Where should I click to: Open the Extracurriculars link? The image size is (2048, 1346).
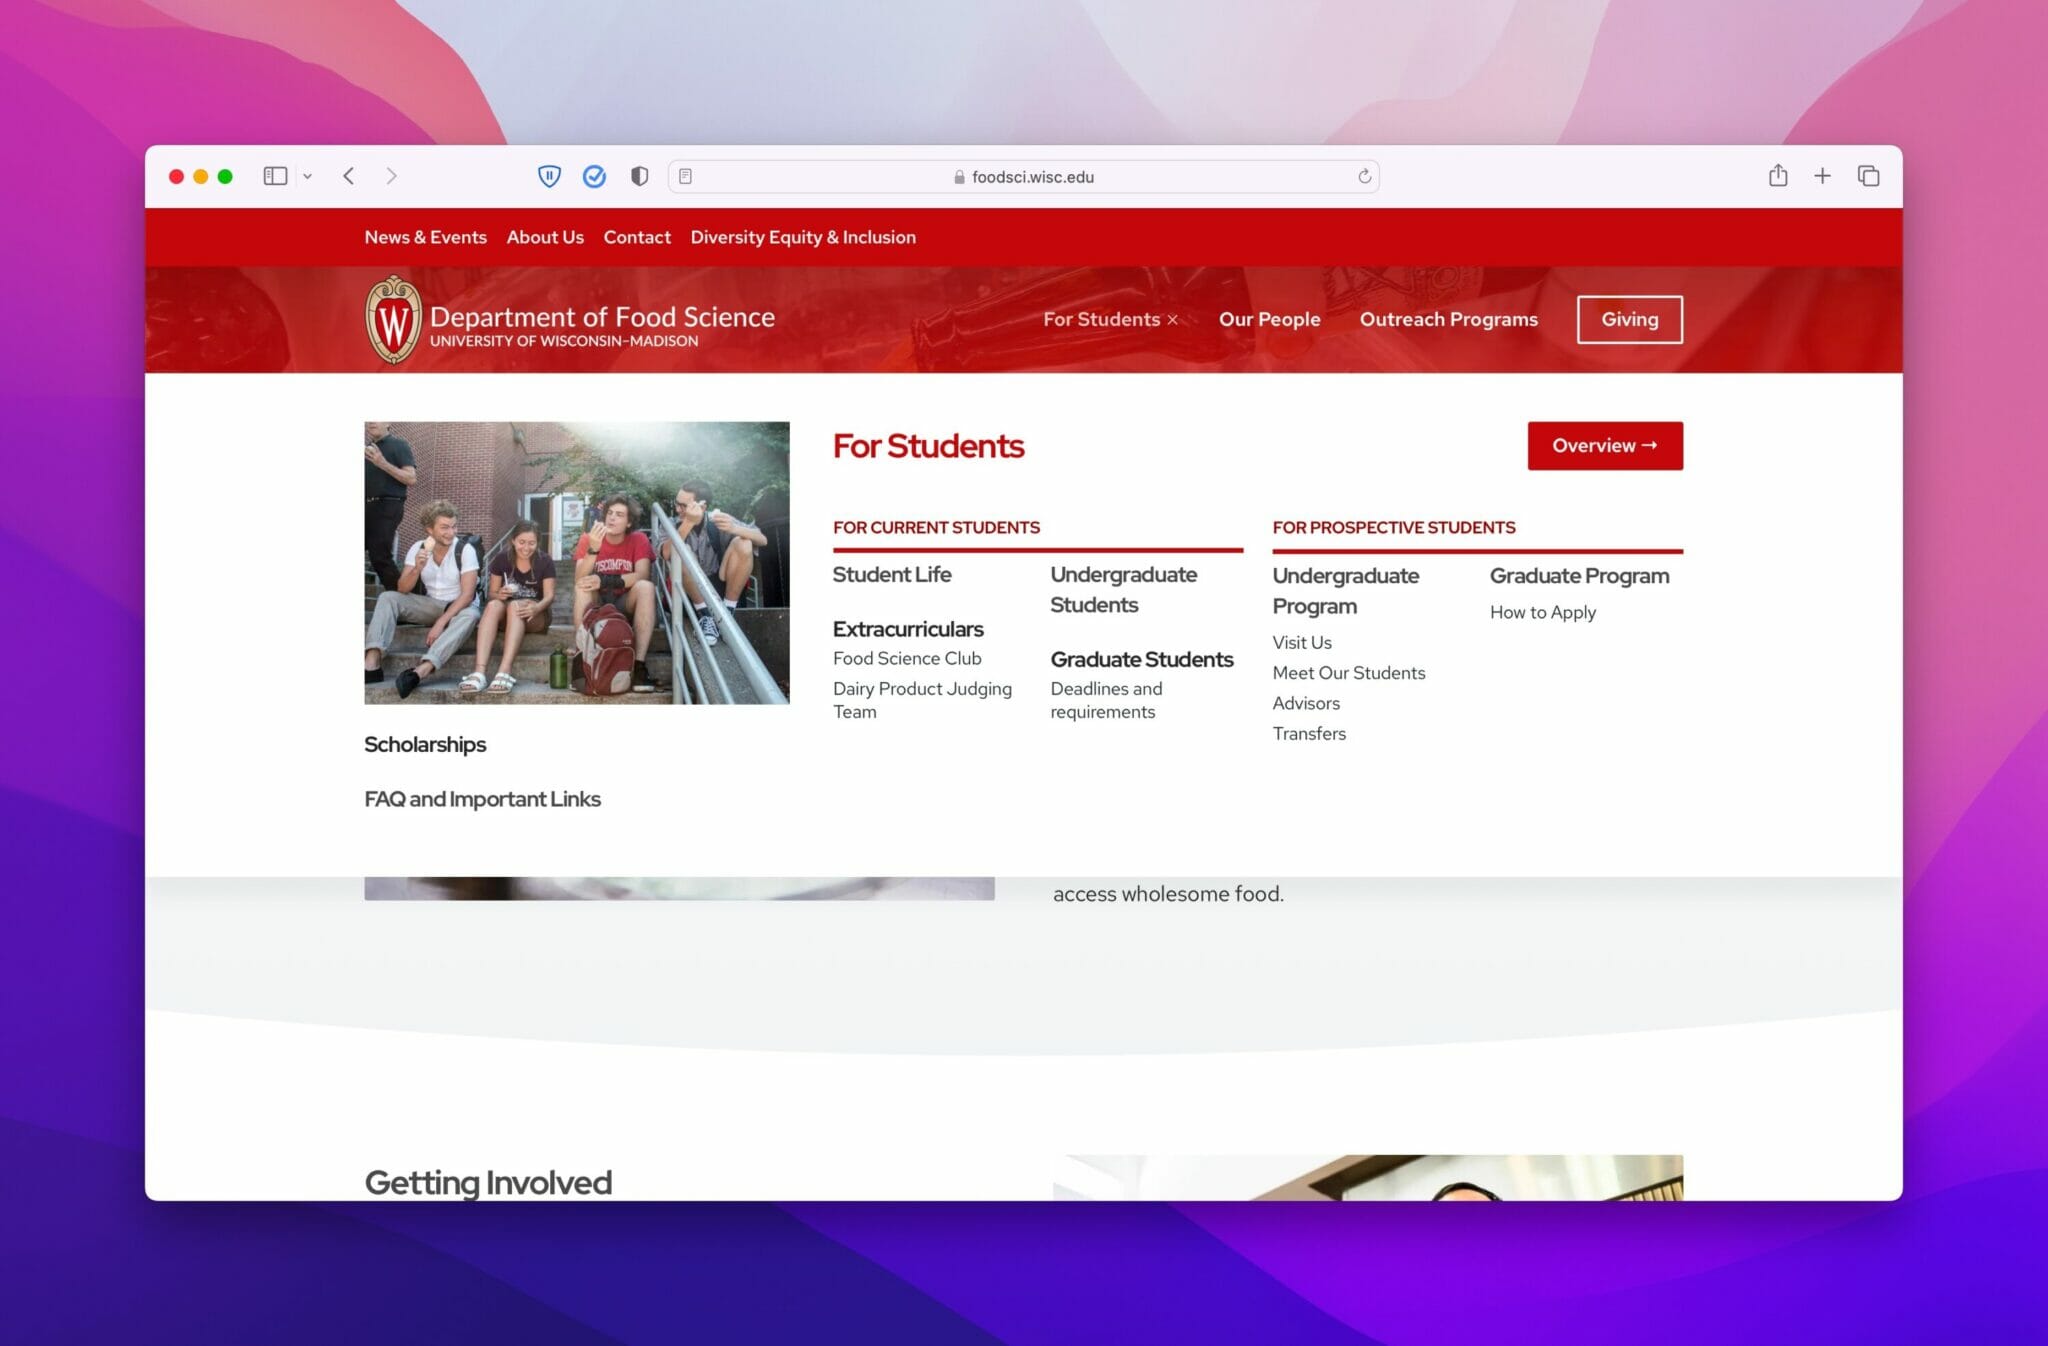tap(908, 629)
